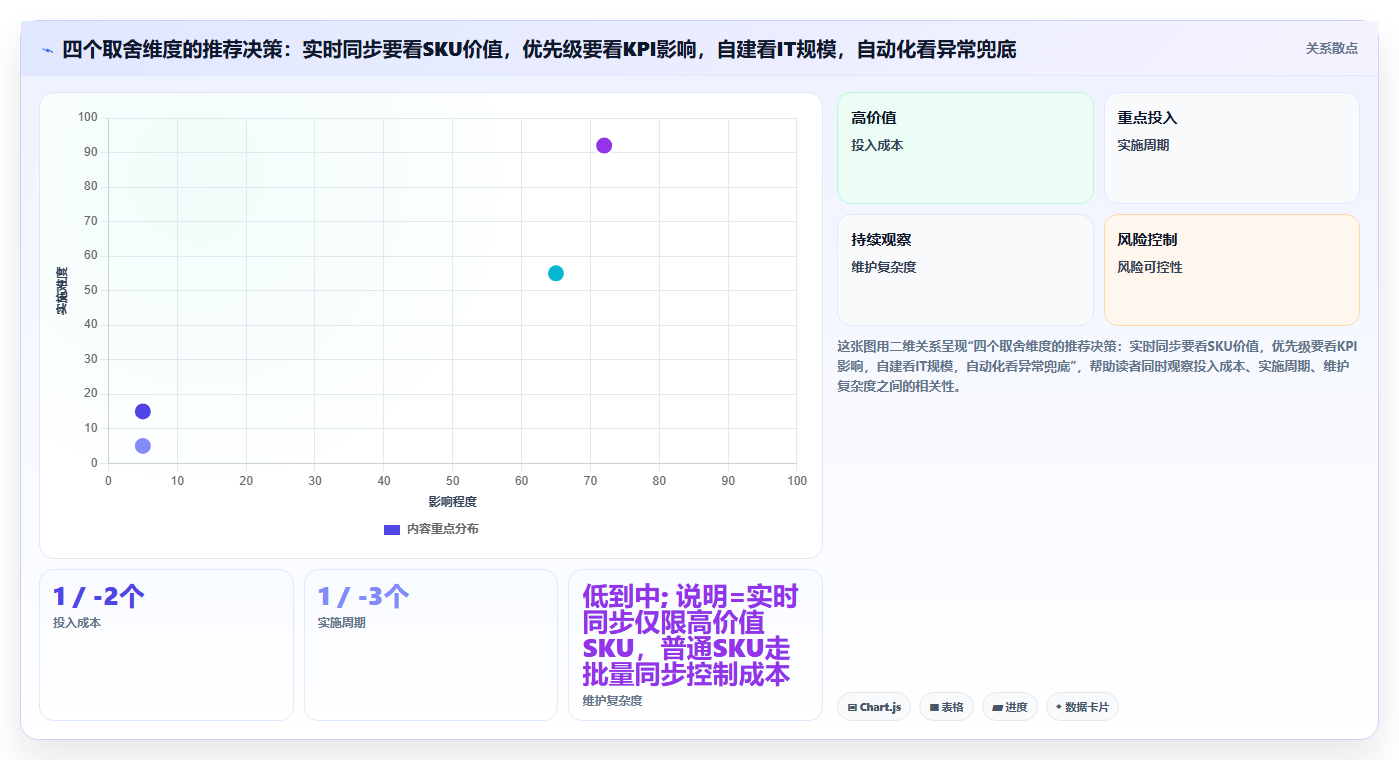This screenshot has height=760, width=1399.
Task: Click the 风险控制 heading
Action: (1147, 240)
